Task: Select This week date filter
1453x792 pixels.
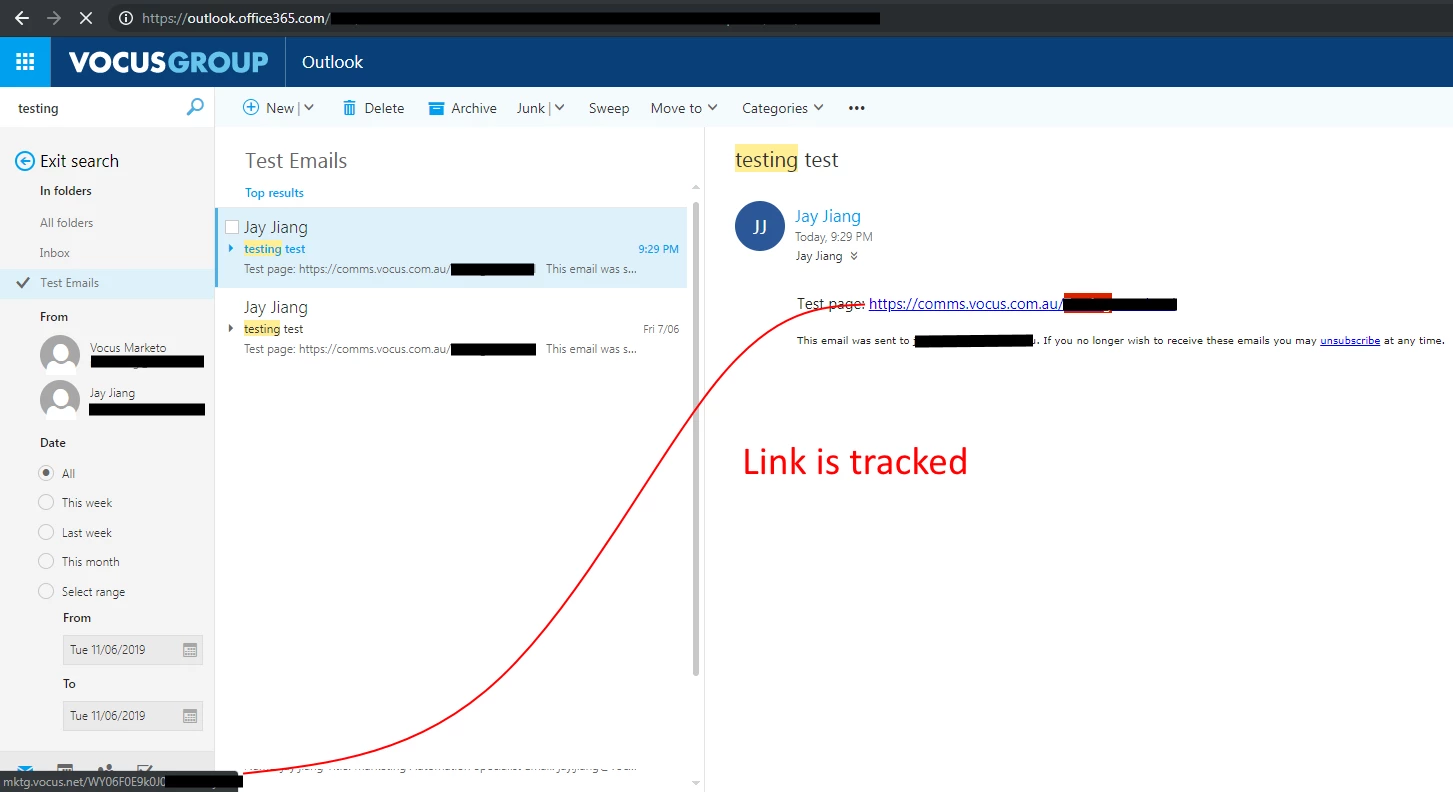Action: point(46,502)
